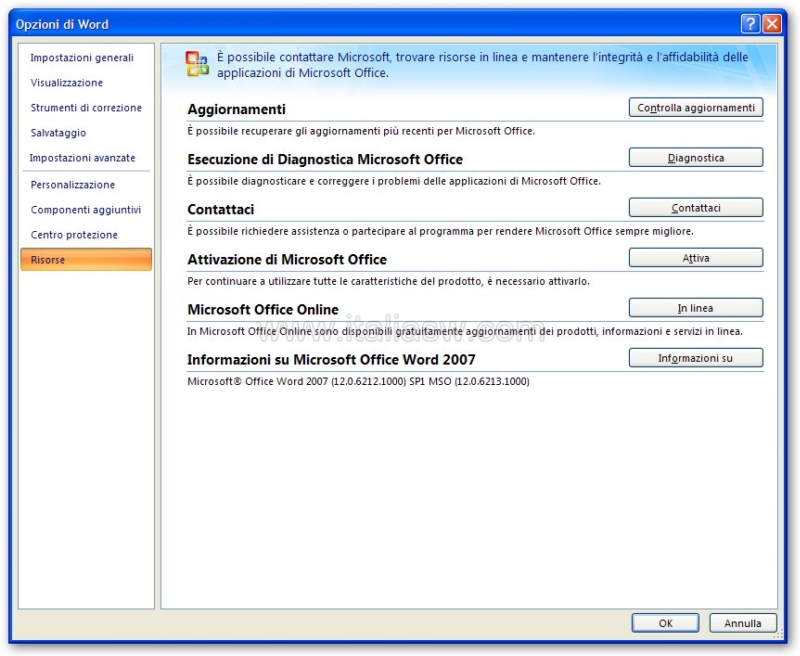The image size is (800, 656).
Task: Click description of Office Online servizi in linea
Action: [465, 331]
